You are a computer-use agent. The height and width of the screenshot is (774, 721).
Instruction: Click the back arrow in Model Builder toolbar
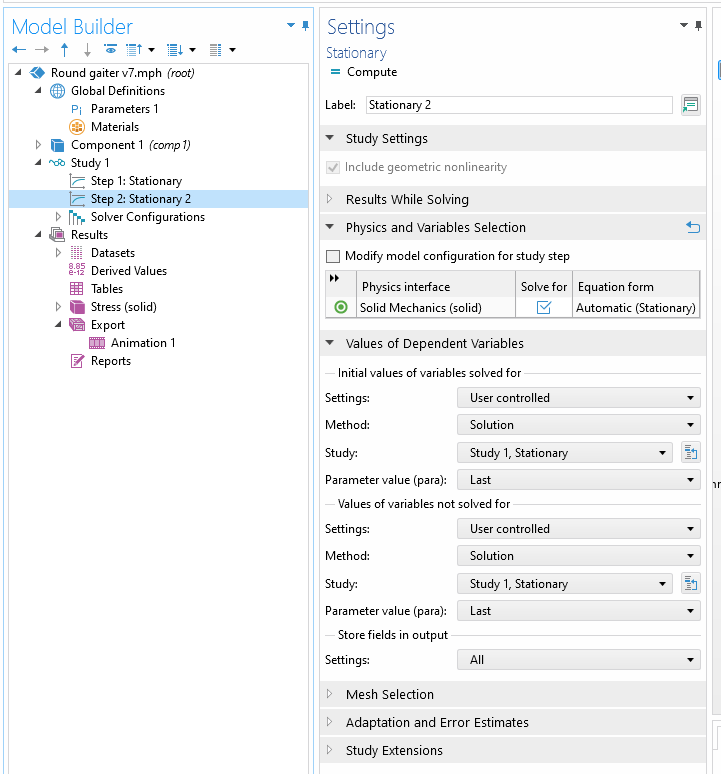19,50
